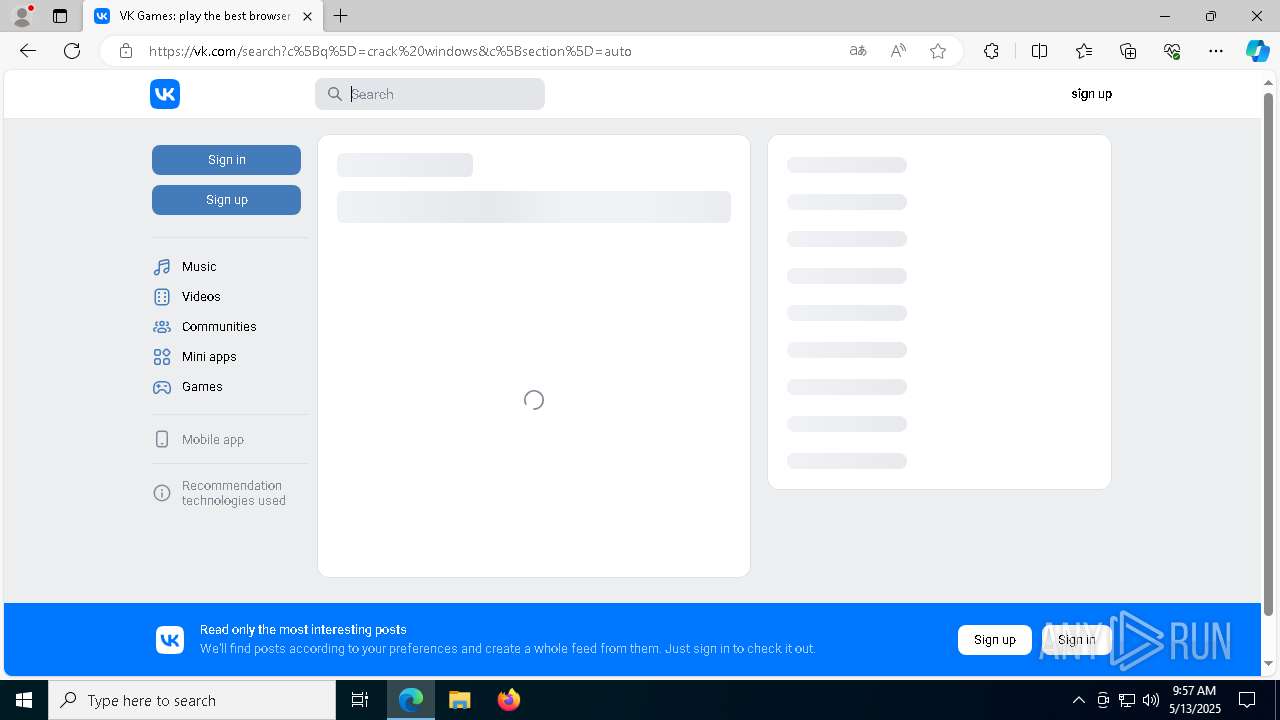This screenshot has width=1280, height=720.
Task: Select the Communities menu label
Action: (219, 327)
